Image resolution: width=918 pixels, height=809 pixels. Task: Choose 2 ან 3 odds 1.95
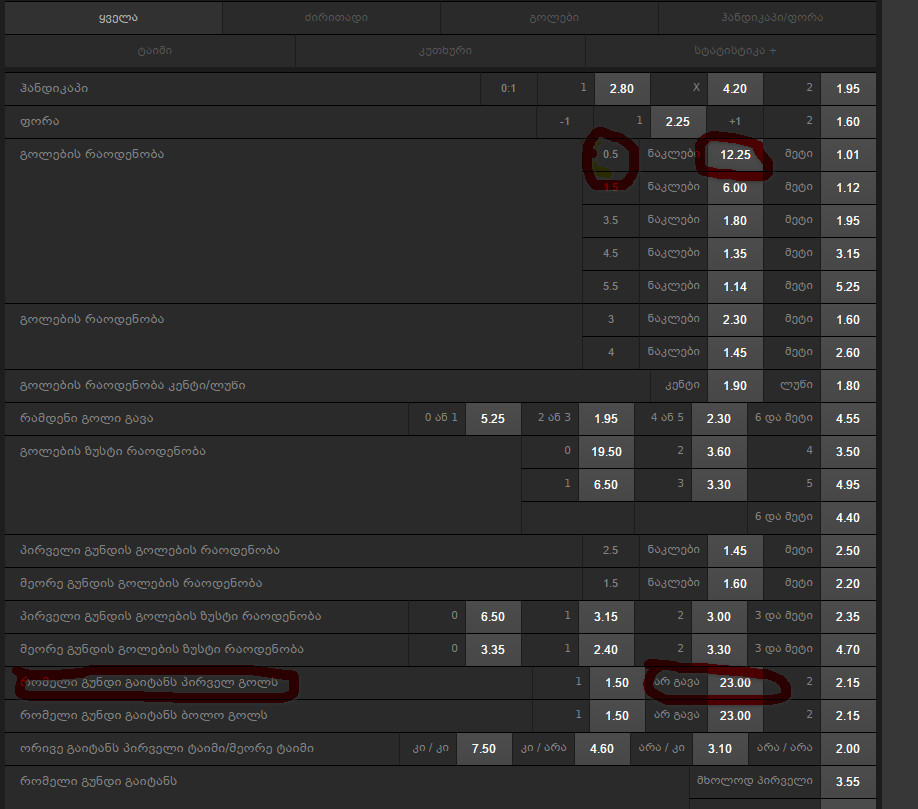pos(606,419)
